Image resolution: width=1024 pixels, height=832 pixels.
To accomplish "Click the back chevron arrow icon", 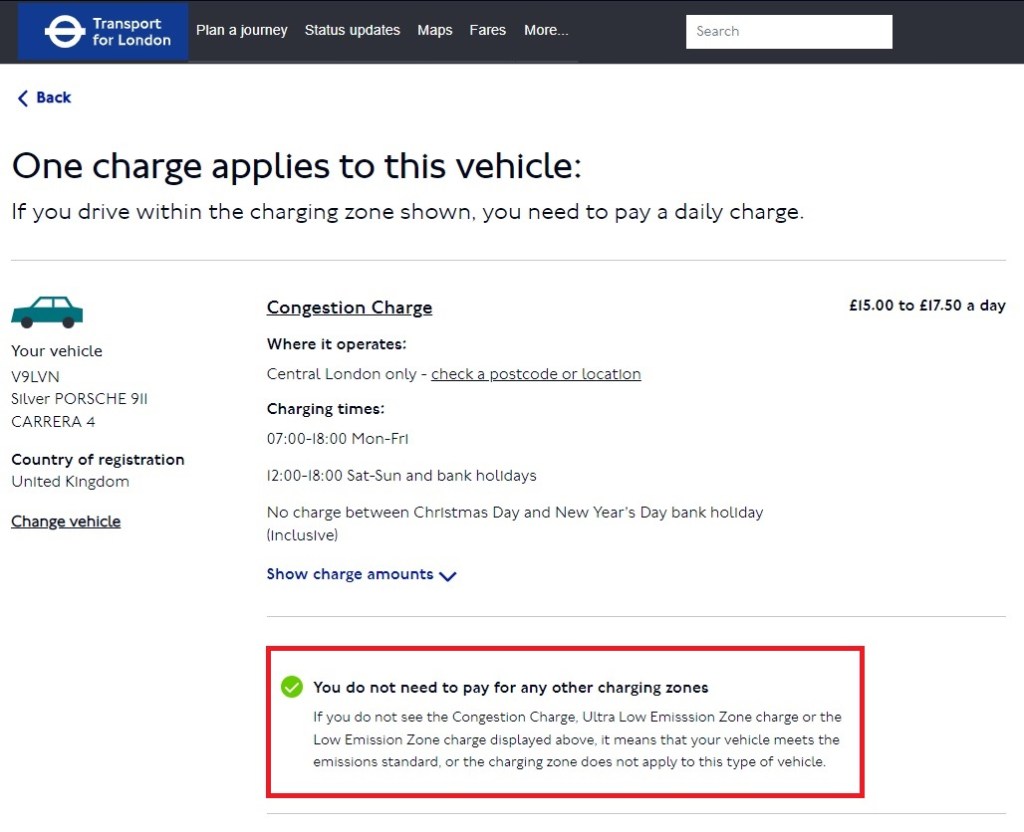I will point(22,98).
